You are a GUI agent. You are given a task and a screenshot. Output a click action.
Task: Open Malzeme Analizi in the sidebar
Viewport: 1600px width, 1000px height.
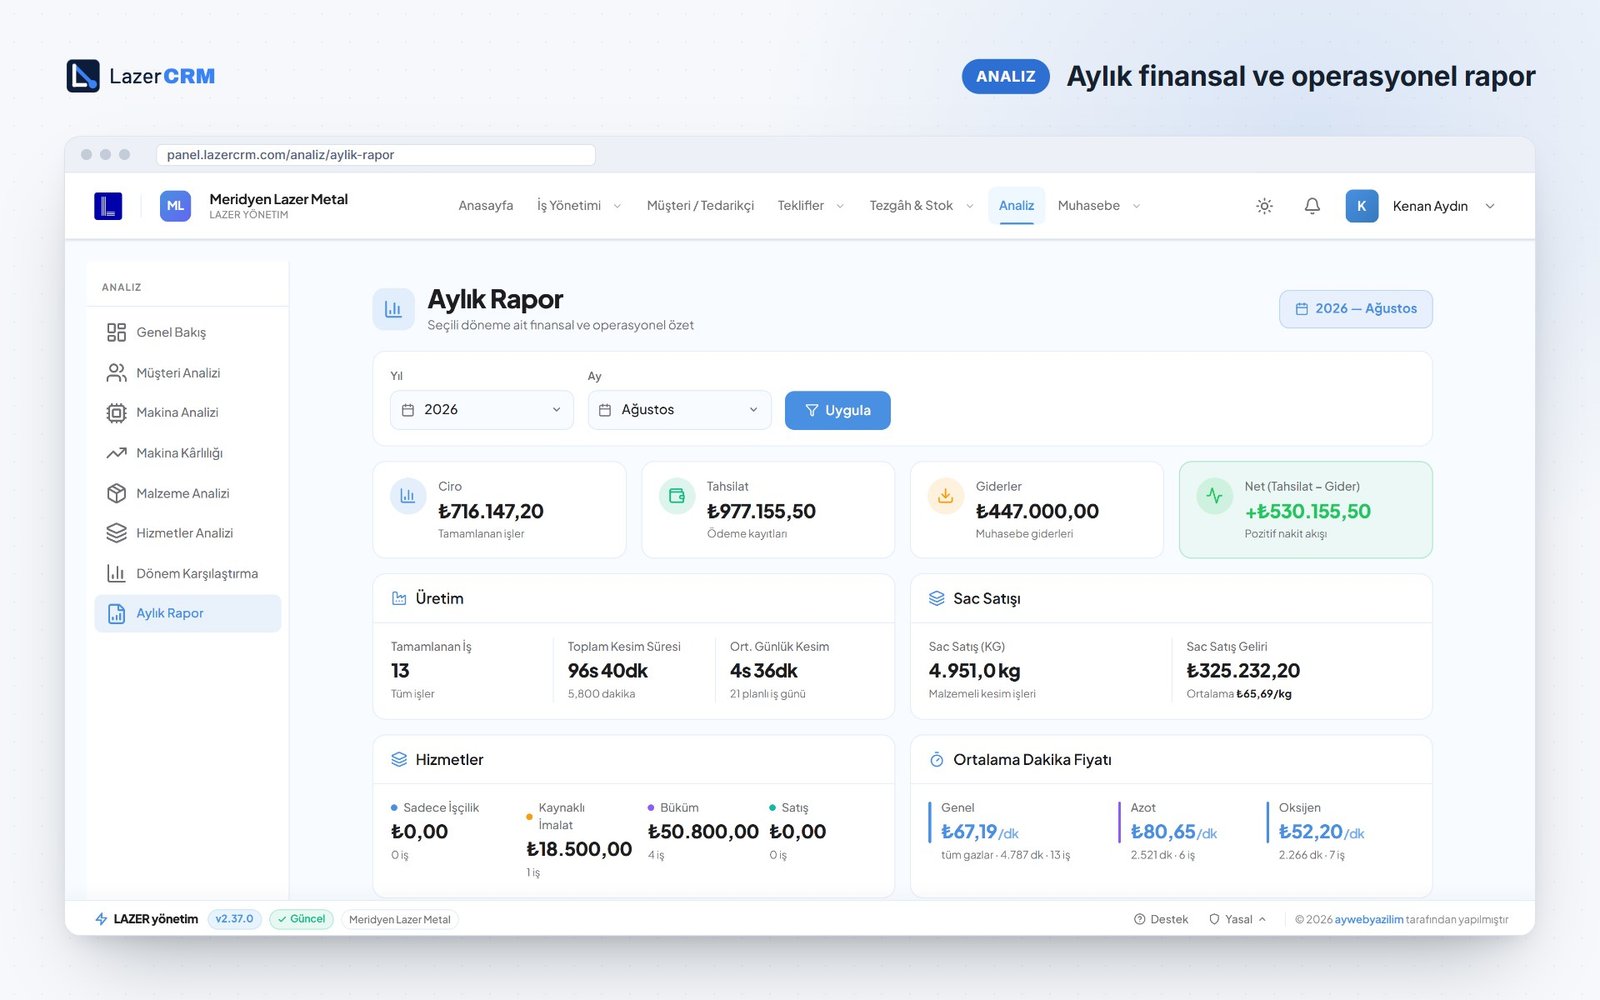pyautogui.click(x=188, y=493)
